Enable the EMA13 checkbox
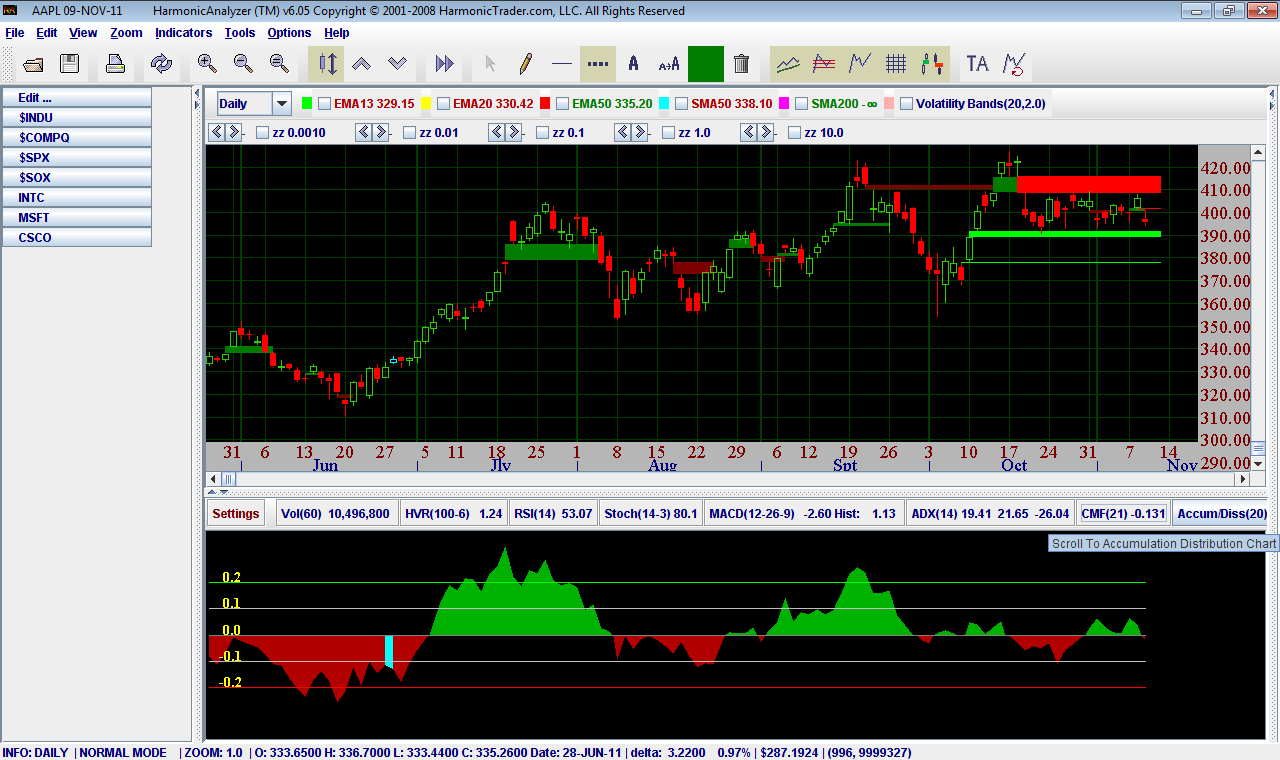This screenshot has width=1280, height=760. tap(324, 103)
